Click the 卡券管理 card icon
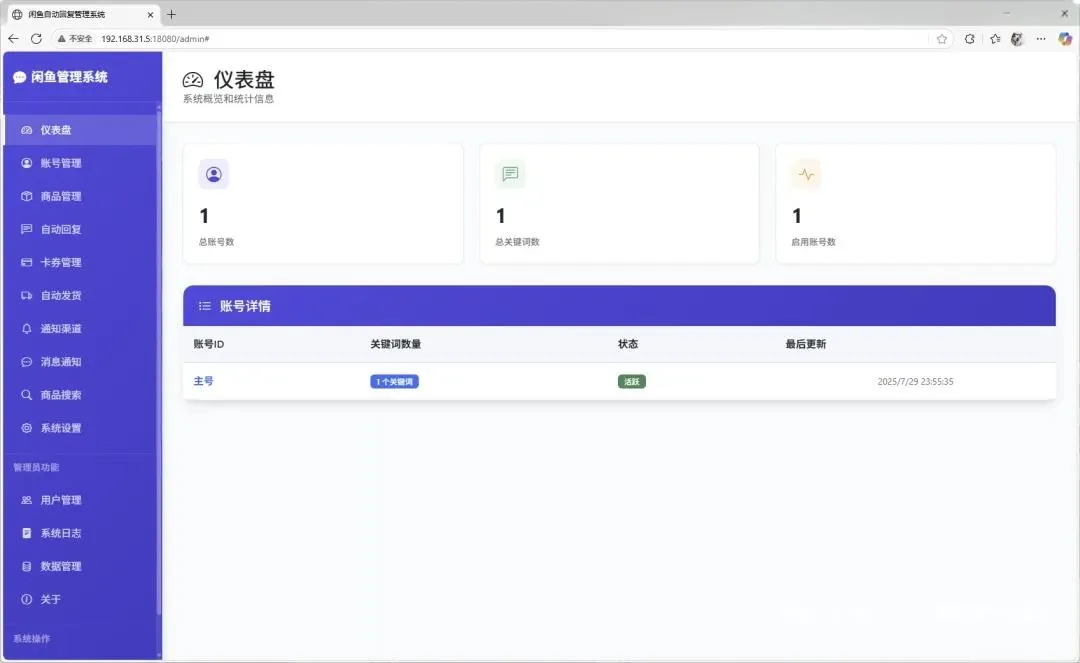The height and width of the screenshot is (663, 1080). (26, 262)
